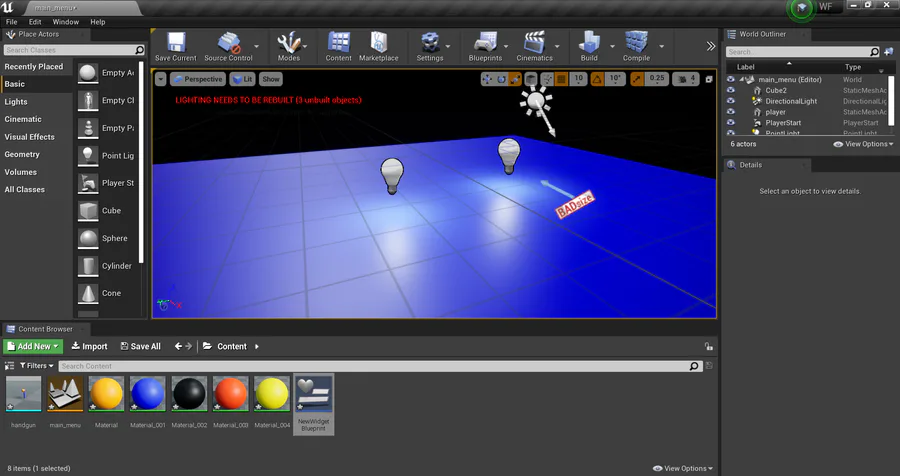Screen dimensions: 900x476
Task: Toggle visibility of main_menu (Editor) world
Action: [731, 79]
